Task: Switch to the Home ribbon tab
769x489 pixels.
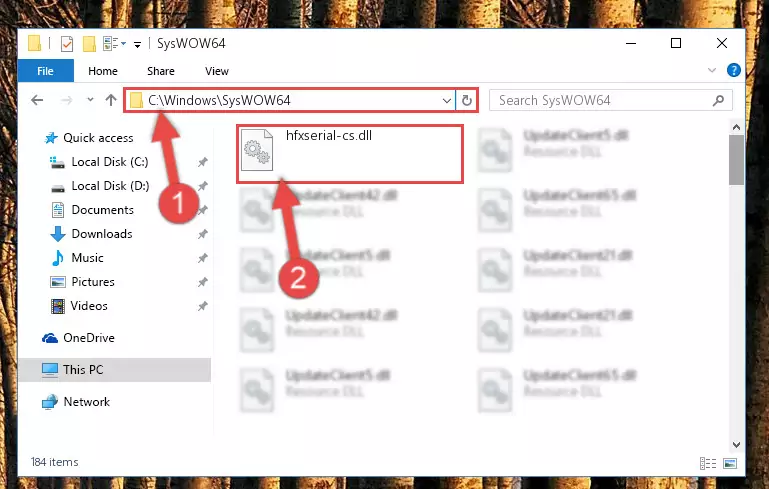Action: coord(103,71)
